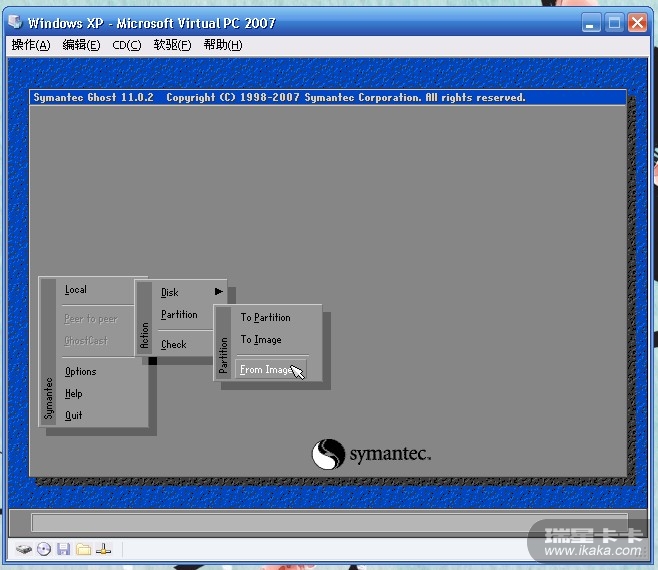Open the 编辑(E) menu
Viewport: 658px width, 570px height.
[81, 45]
